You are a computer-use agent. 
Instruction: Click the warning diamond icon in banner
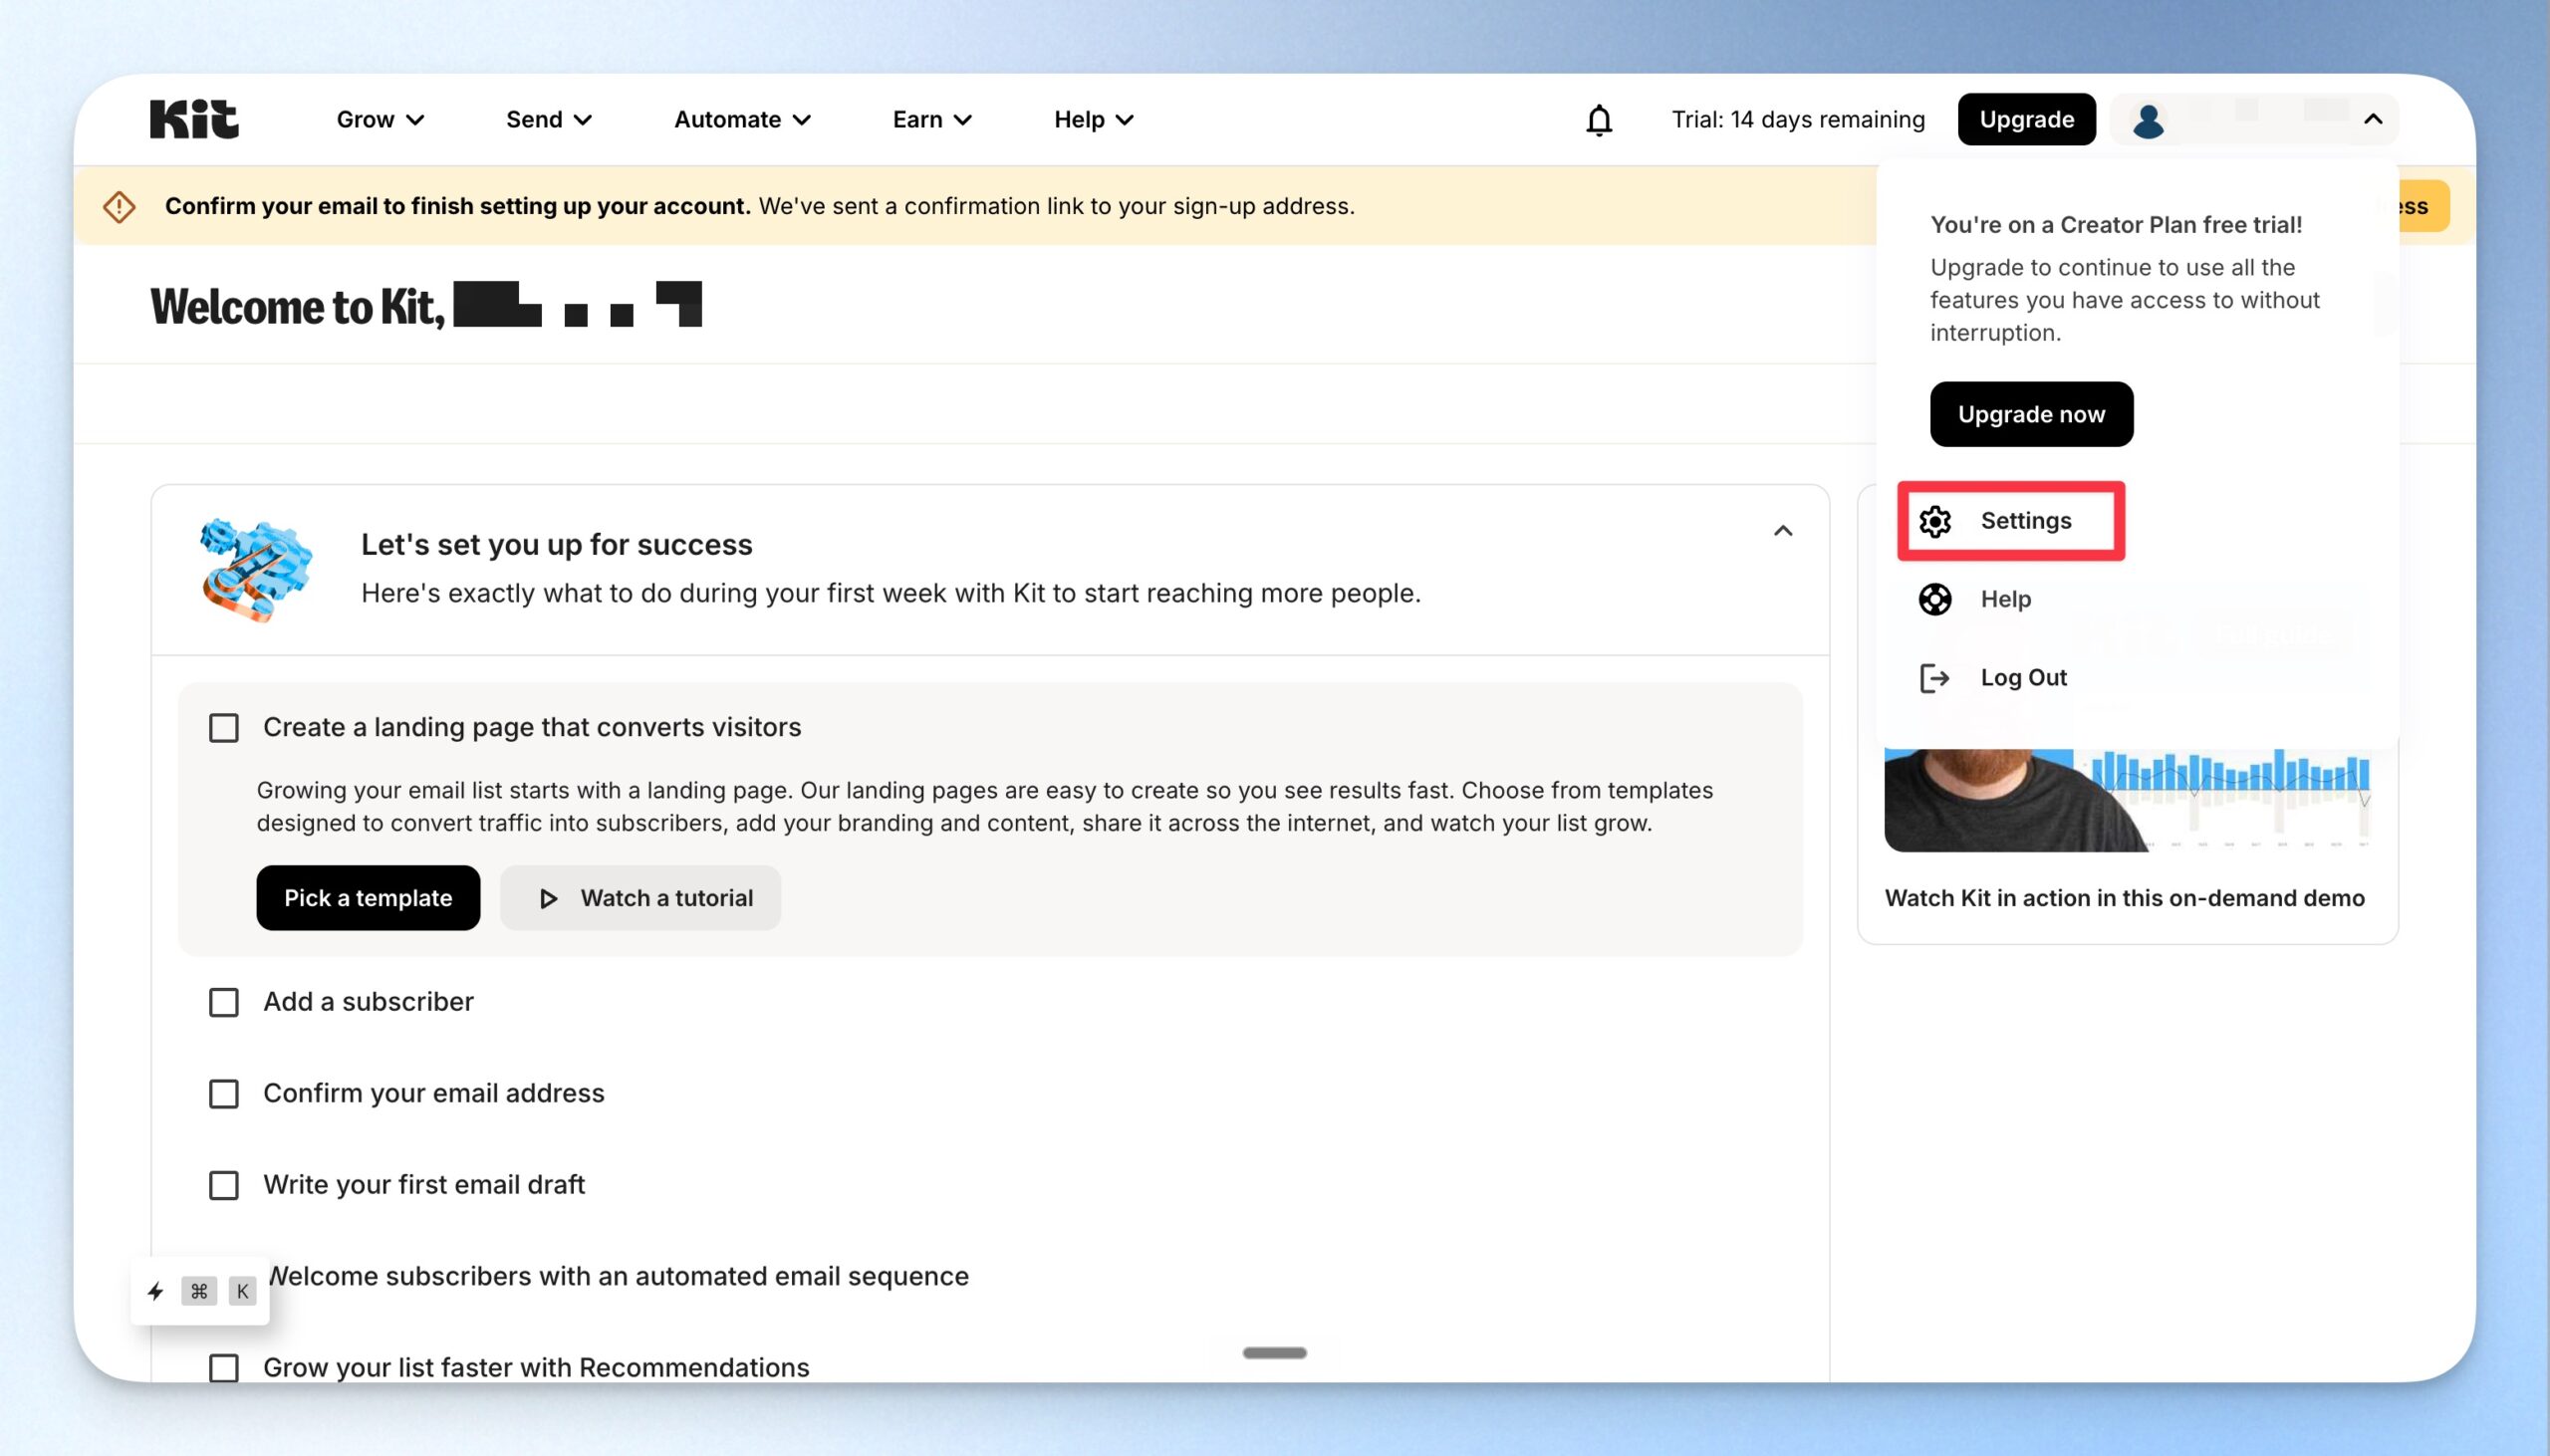point(119,207)
